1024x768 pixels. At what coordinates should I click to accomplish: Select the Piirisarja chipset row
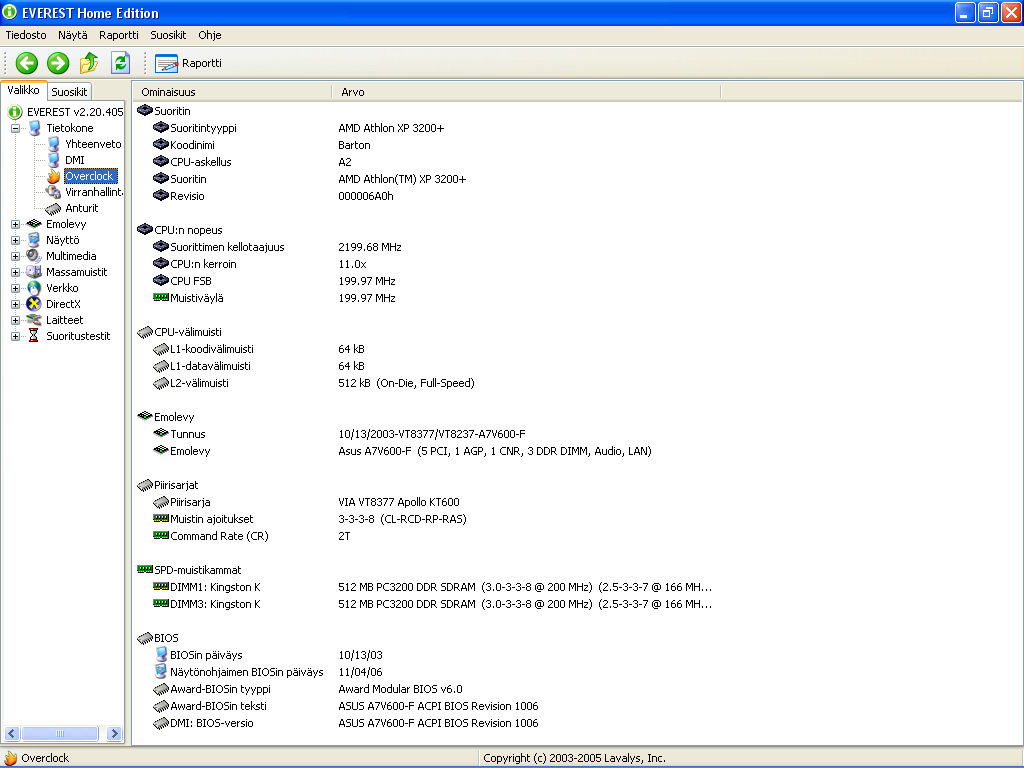click(577, 502)
